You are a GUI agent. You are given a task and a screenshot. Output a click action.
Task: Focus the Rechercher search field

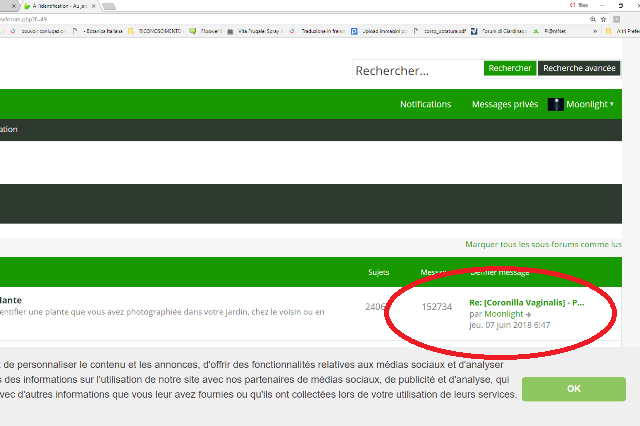click(x=416, y=70)
